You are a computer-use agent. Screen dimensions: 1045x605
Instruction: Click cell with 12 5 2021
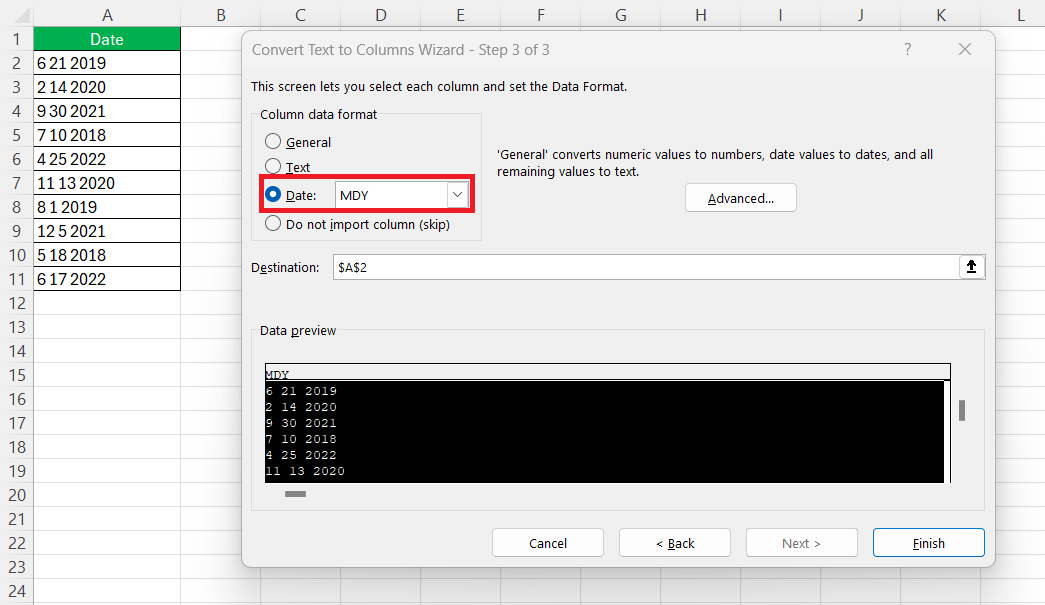107,231
